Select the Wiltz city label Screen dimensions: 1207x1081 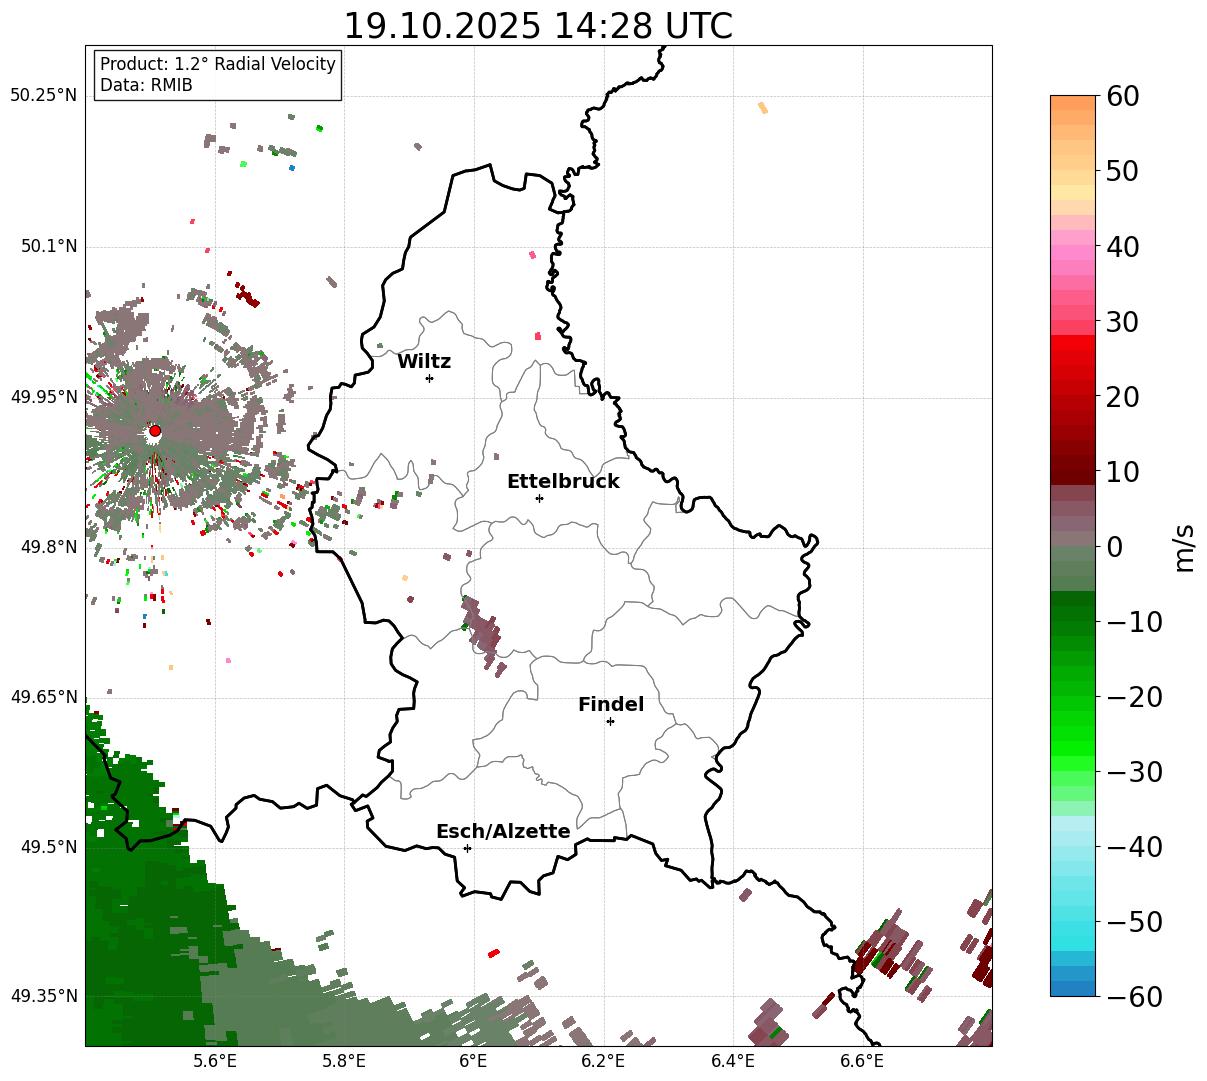pos(424,362)
